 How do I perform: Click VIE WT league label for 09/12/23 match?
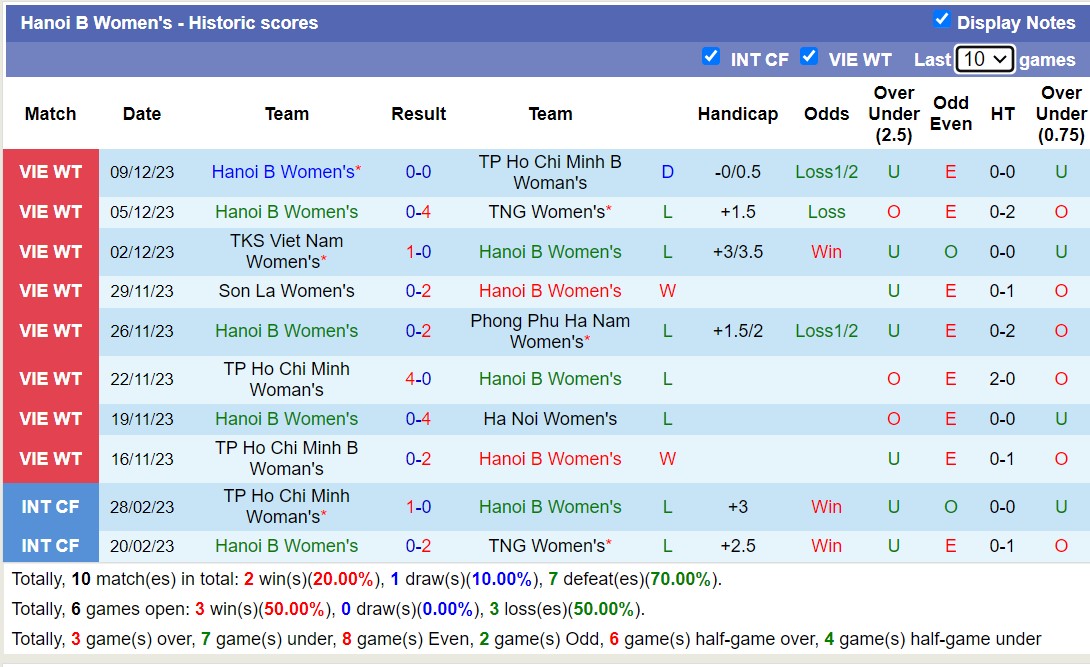click(51, 172)
